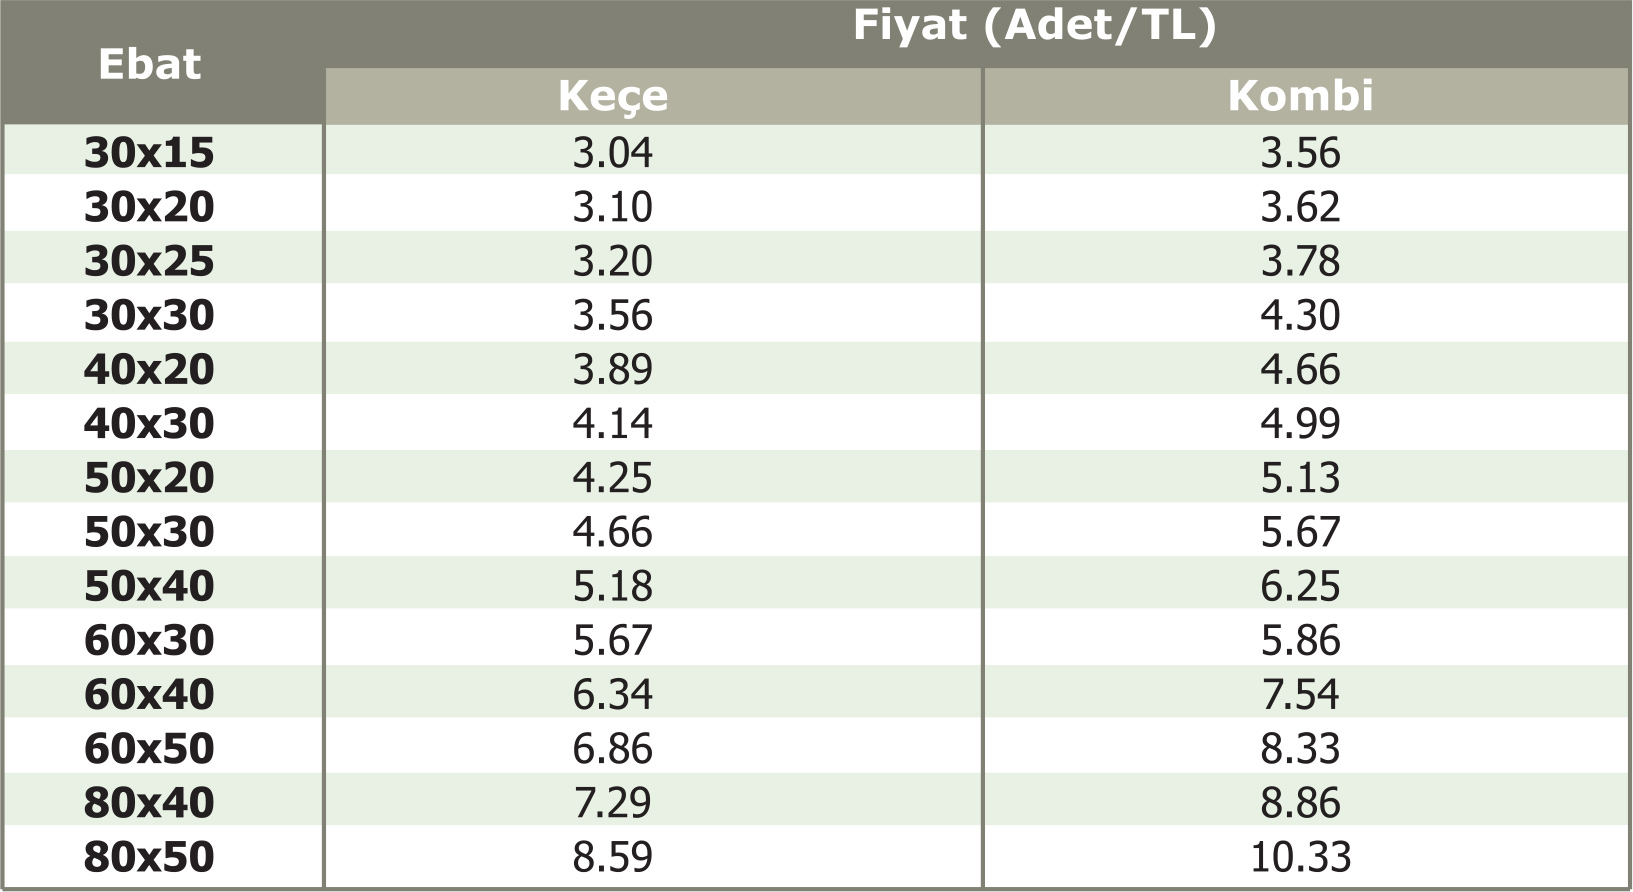Select the 60x30 size label
The width and height of the screenshot is (1633, 892).
point(149,640)
